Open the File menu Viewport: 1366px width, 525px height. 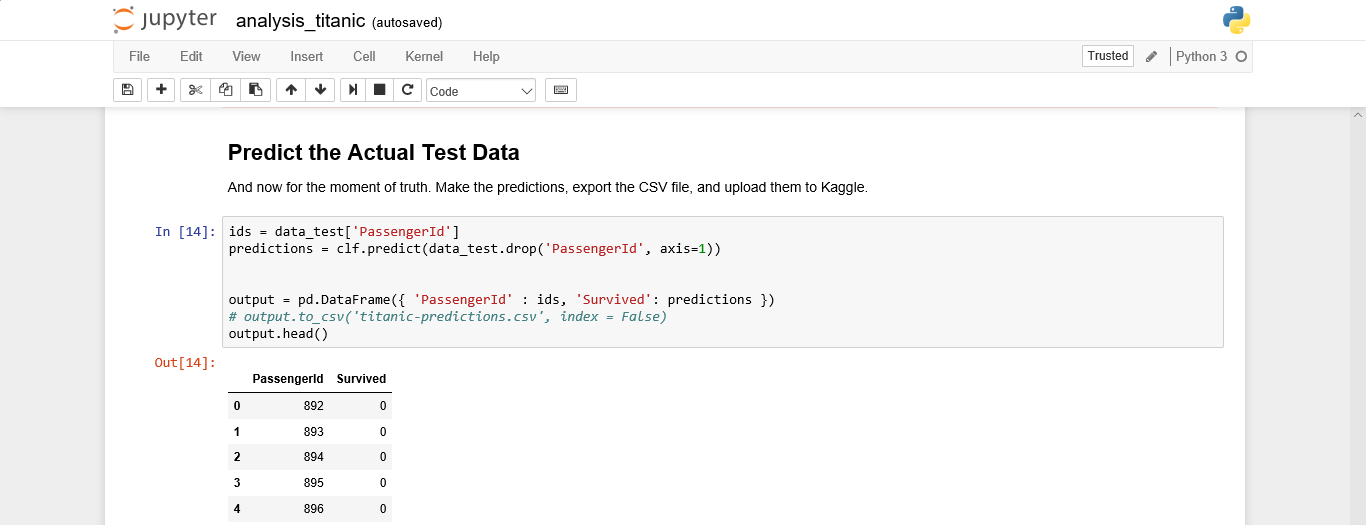(x=139, y=56)
